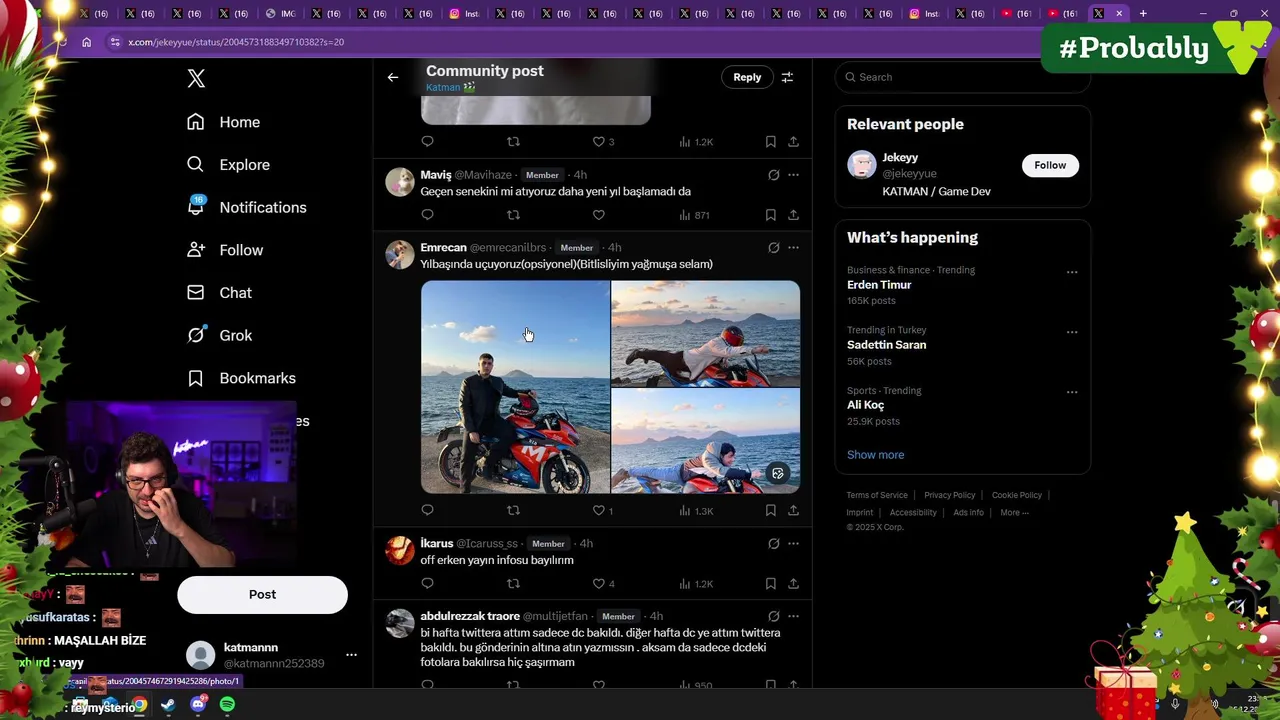1280x720 pixels.
Task: Click Grok icon on Mavis's reply
Action: [x=773, y=175]
